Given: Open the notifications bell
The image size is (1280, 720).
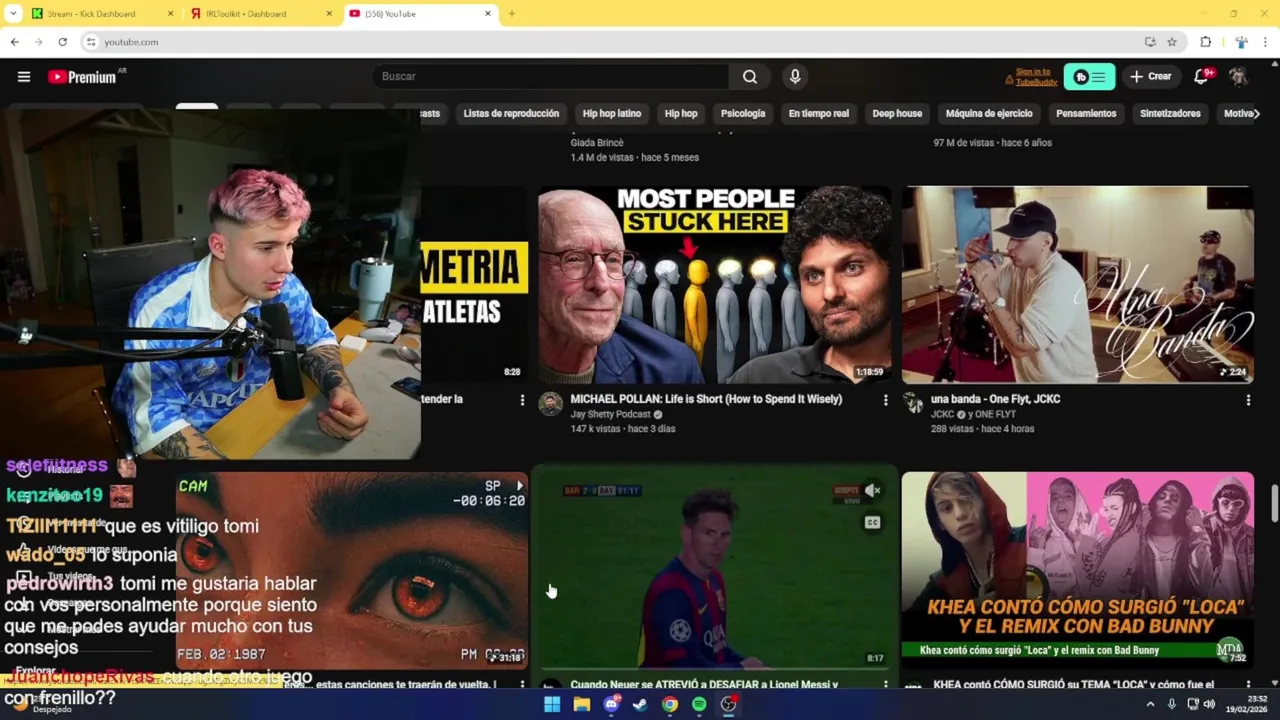Looking at the screenshot, I should click(x=1201, y=77).
